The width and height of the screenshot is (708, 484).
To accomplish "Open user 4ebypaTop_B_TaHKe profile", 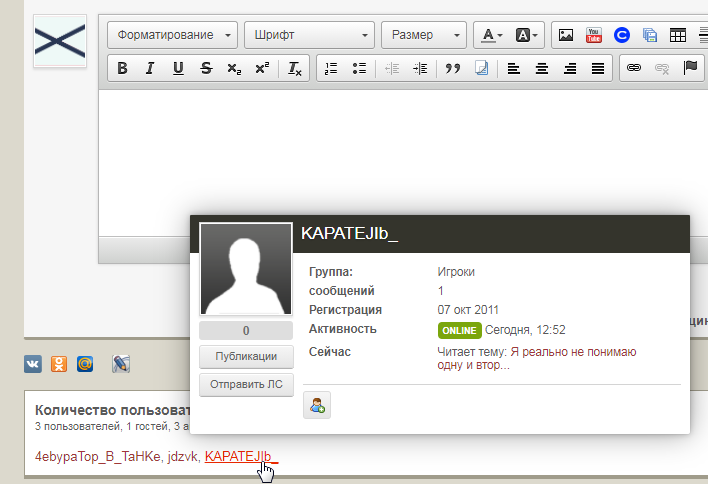I will click(x=98, y=456).
